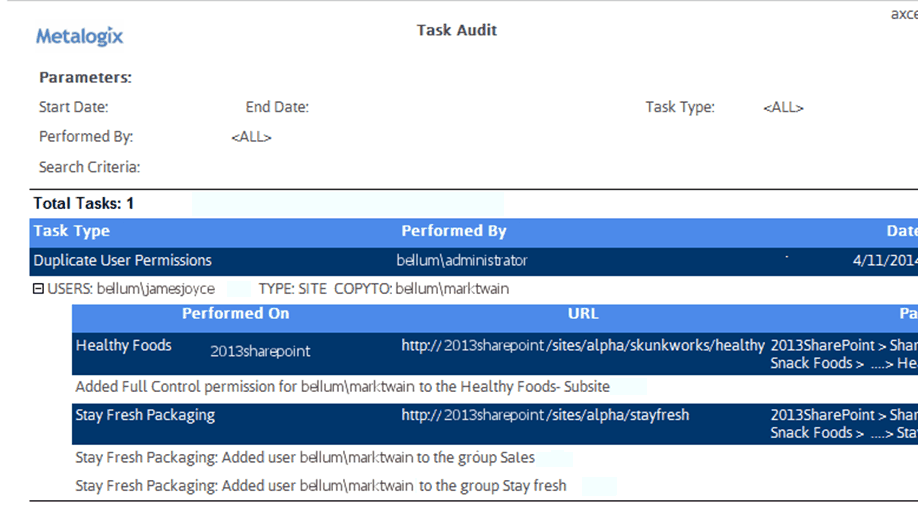Click the Total Tasks: 1 summary

point(84,203)
